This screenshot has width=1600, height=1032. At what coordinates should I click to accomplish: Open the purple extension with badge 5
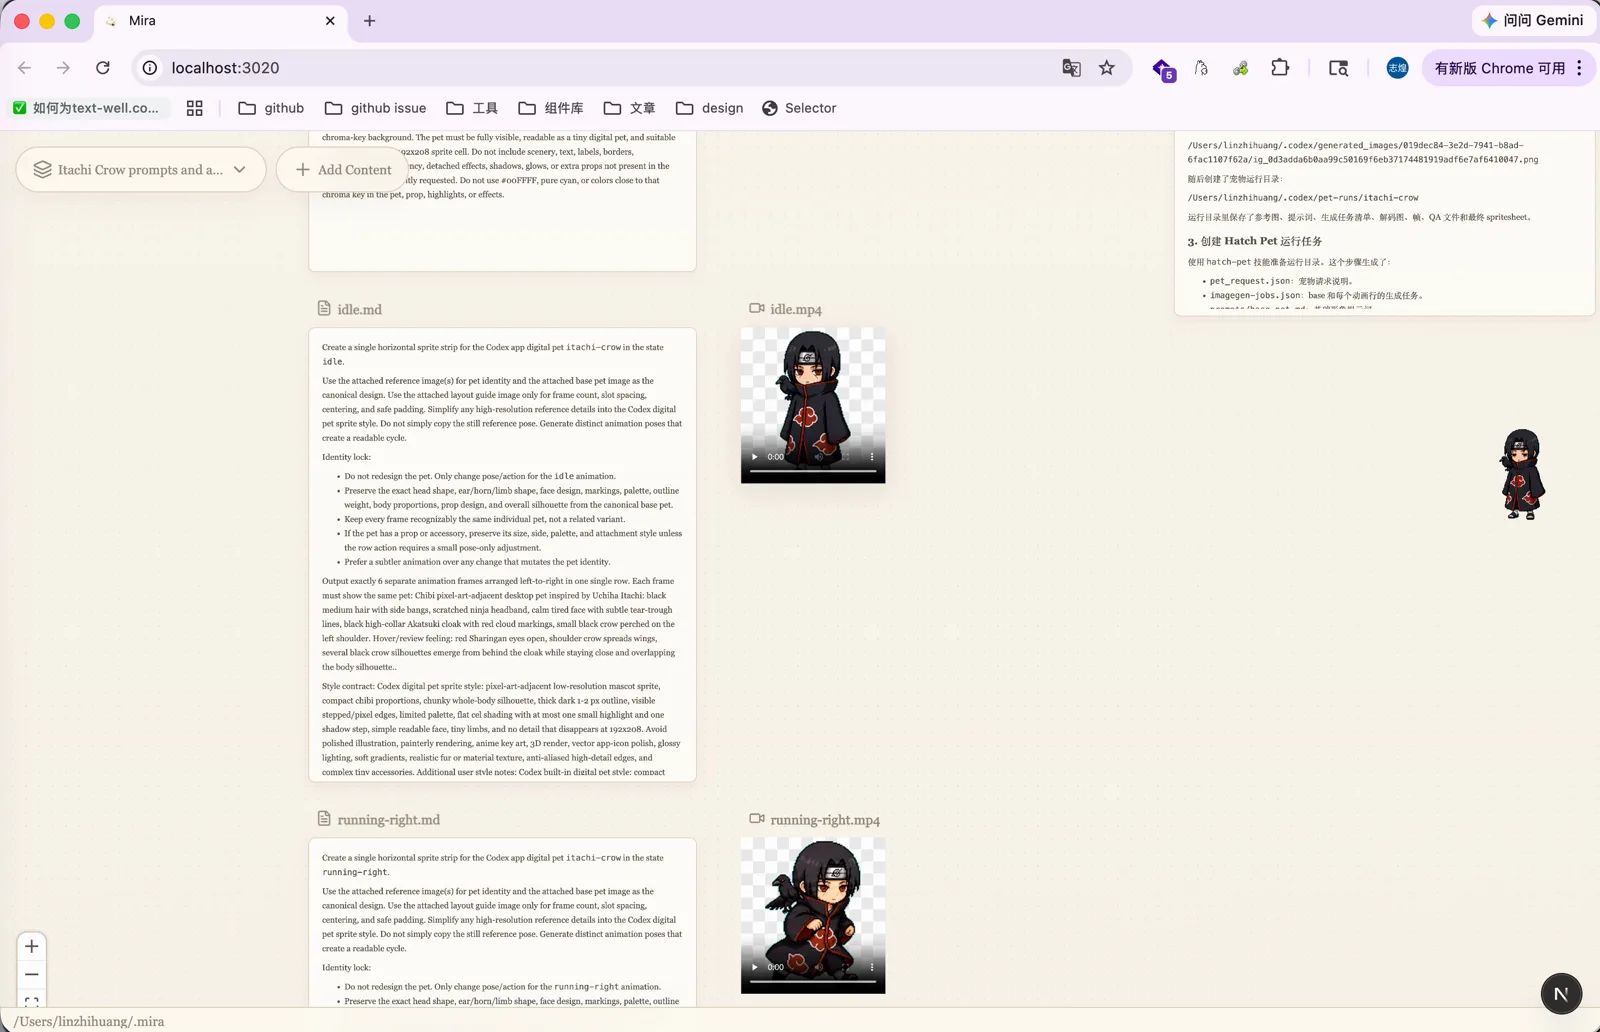pyautogui.click(x=1163, y=69)
